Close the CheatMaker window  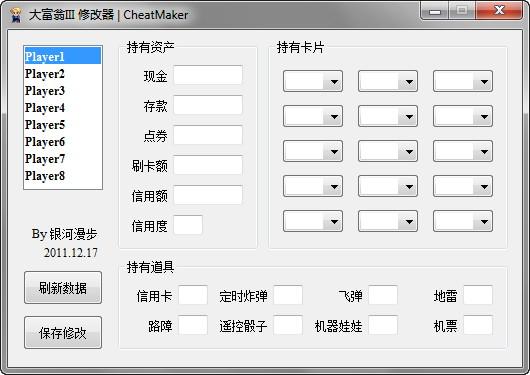pyautogui.click(x=499, y=11)
